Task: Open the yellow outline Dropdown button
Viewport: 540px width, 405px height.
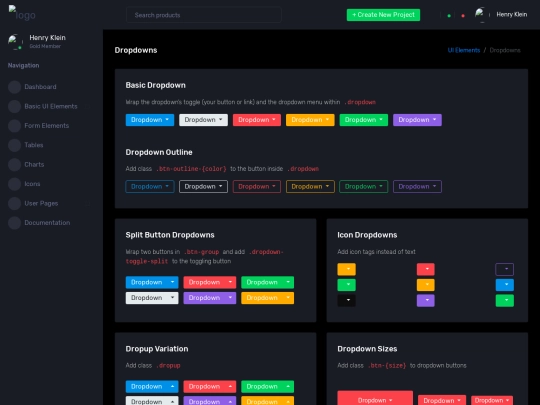Action: [310, 187]
